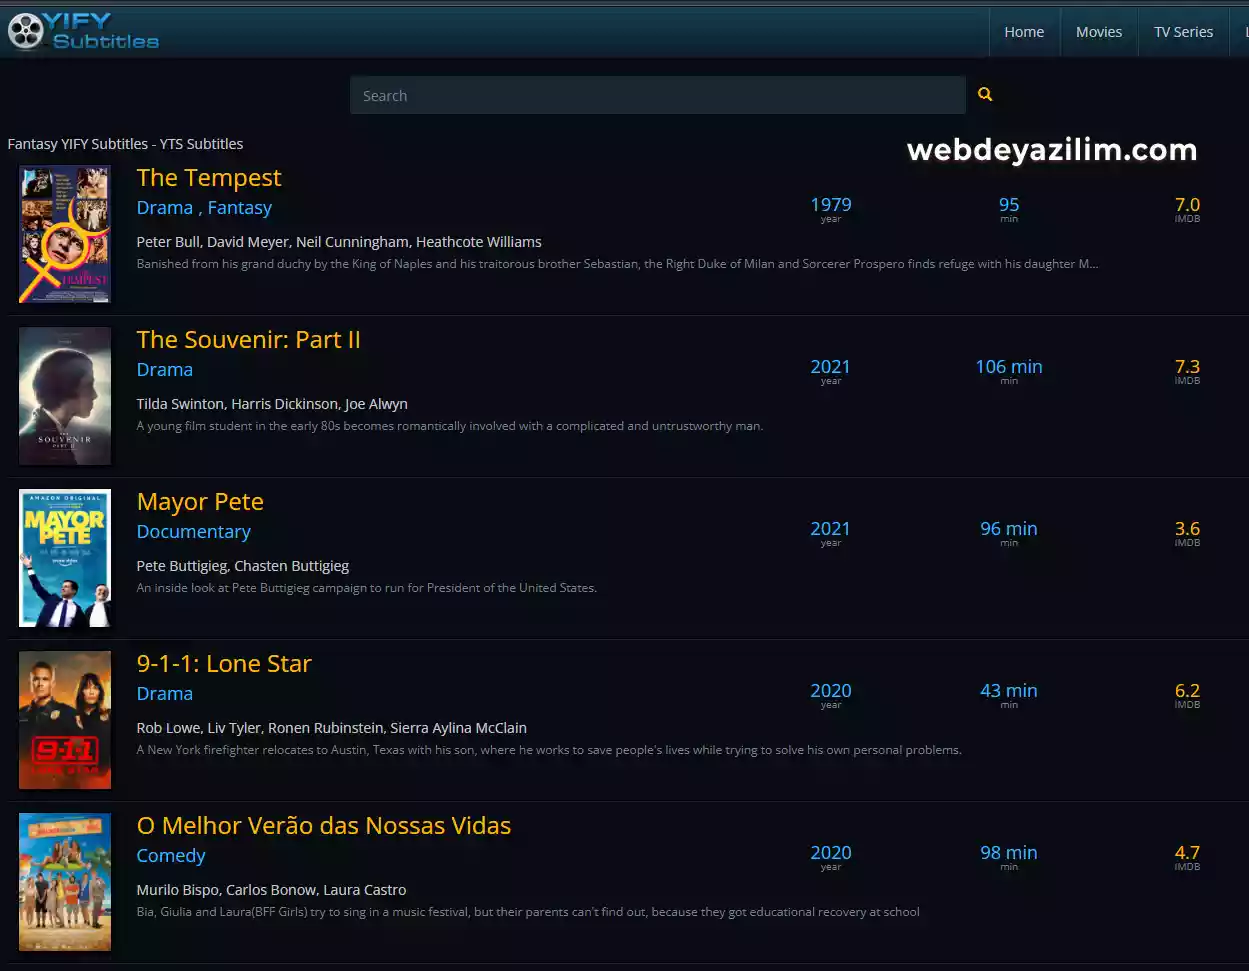The height and width of the screenshot is (971, 1249).
Task: Open the Mayor Pete title link
Action: (200, 502)
